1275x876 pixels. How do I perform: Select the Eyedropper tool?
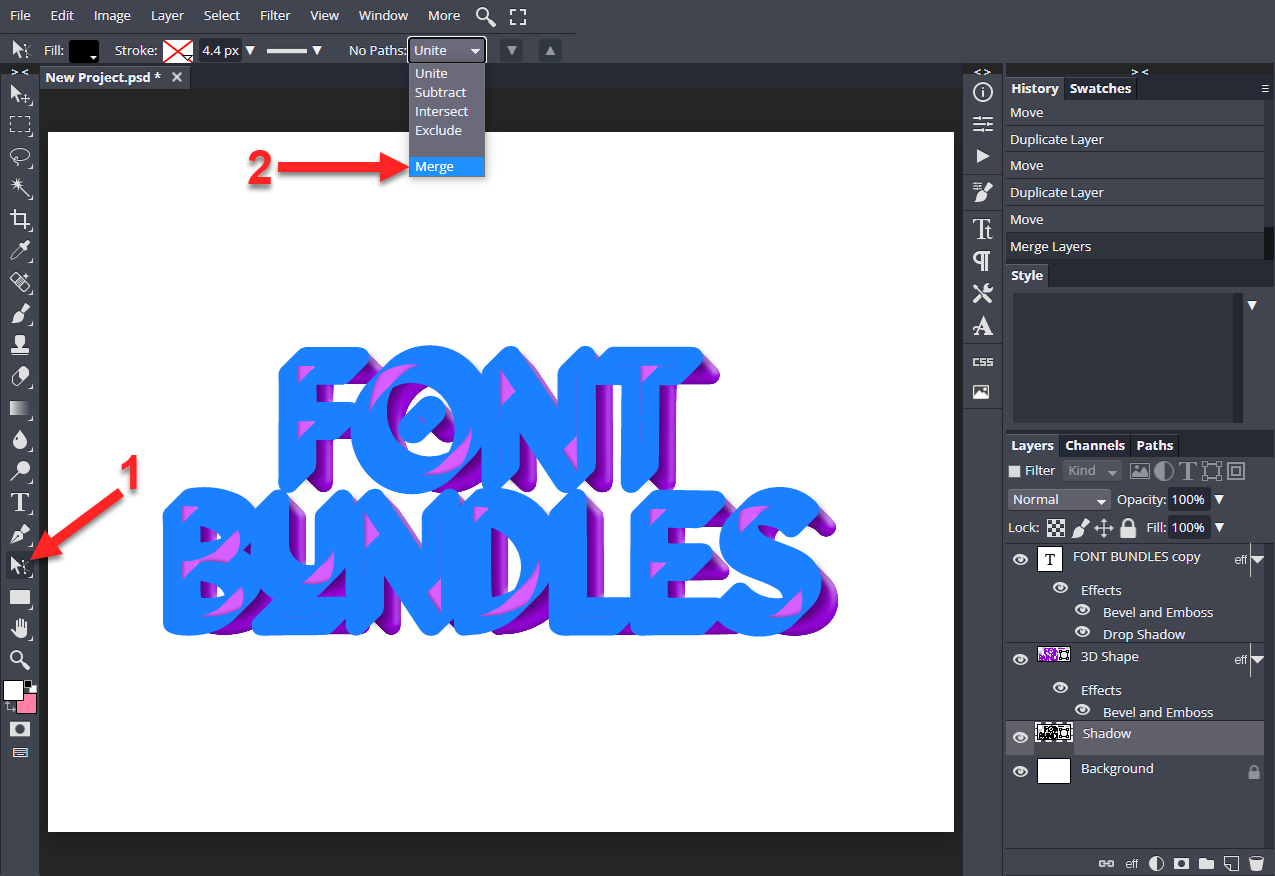pos(19,251)
